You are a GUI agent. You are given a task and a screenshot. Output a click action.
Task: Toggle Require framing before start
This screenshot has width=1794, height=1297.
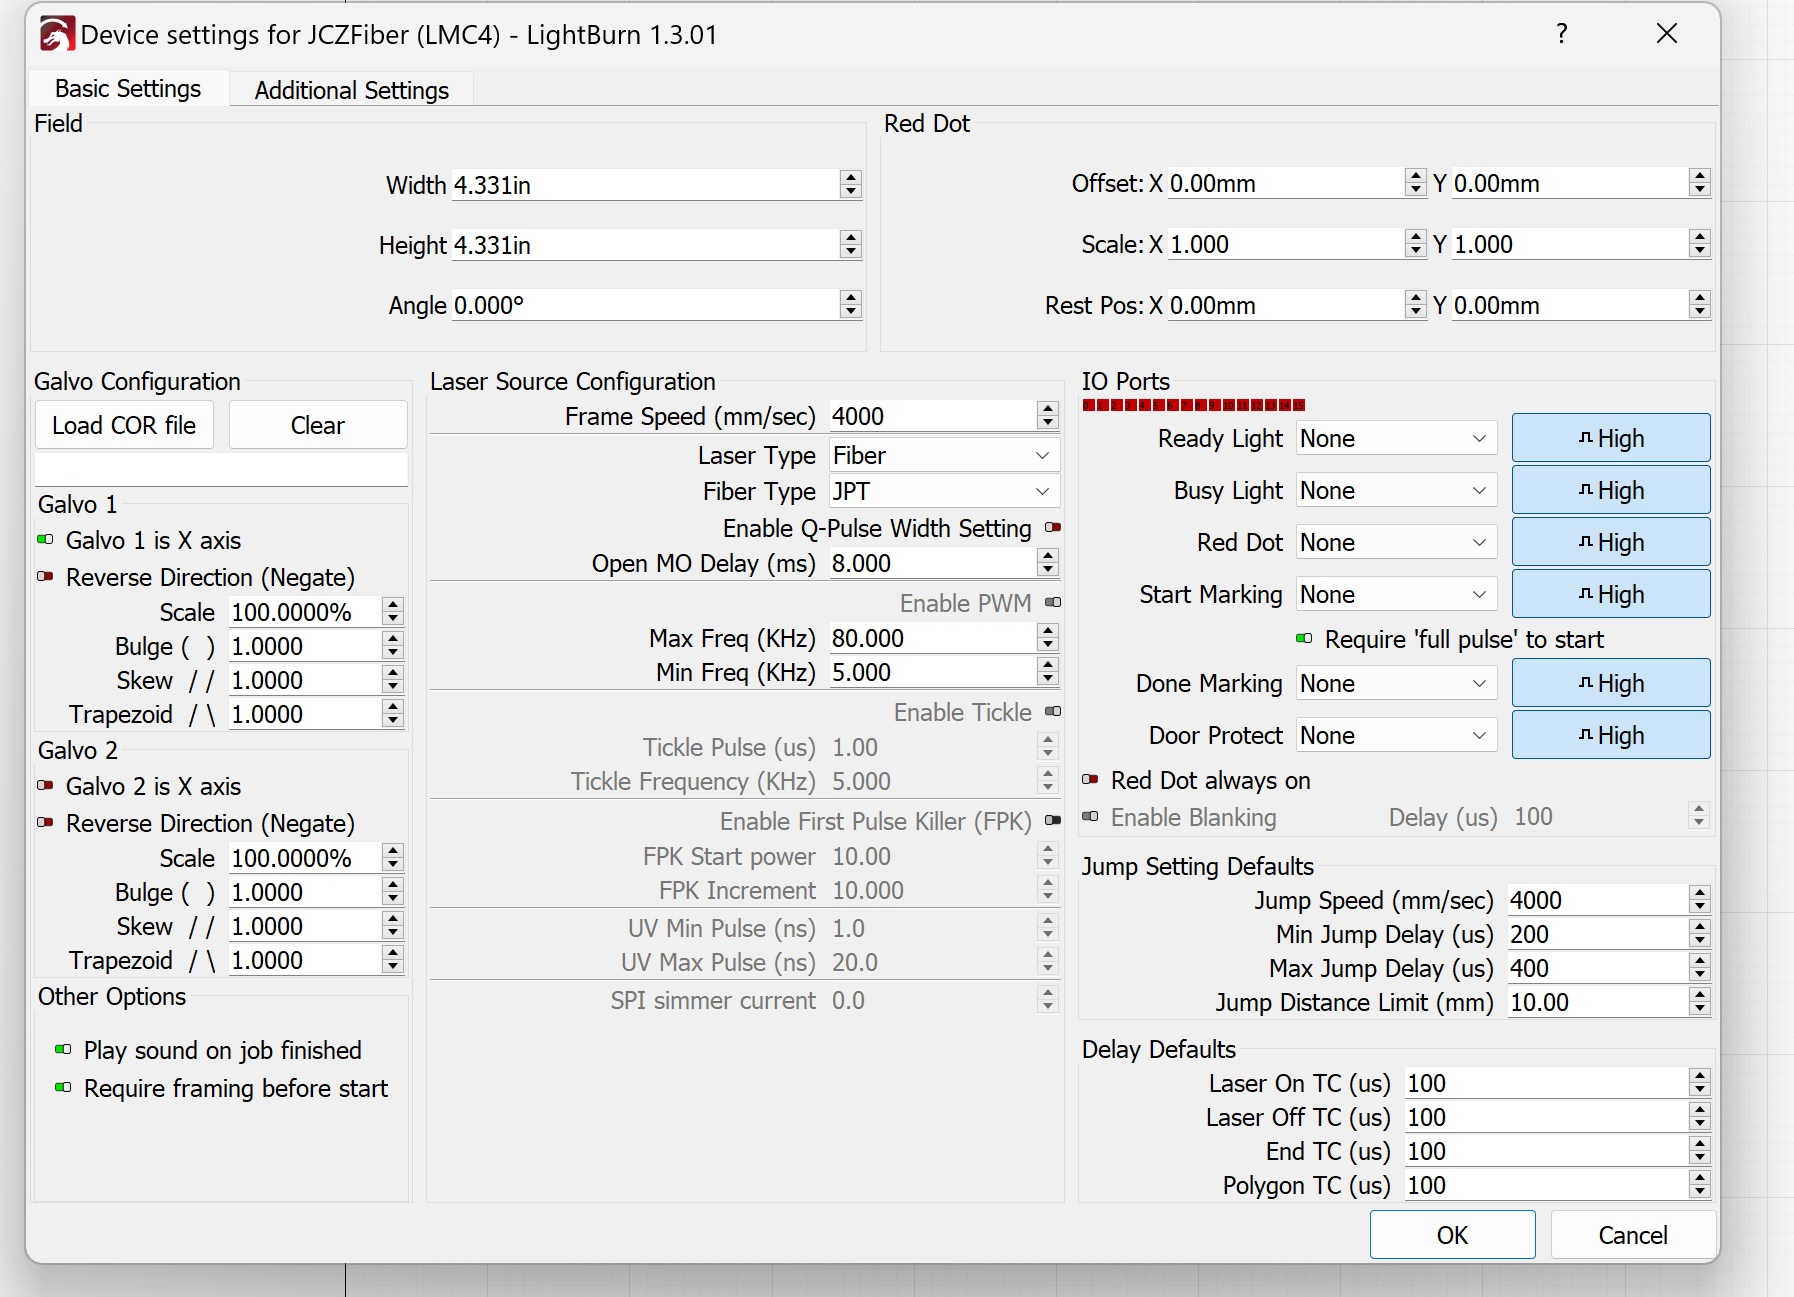(x=64, y=1088)
